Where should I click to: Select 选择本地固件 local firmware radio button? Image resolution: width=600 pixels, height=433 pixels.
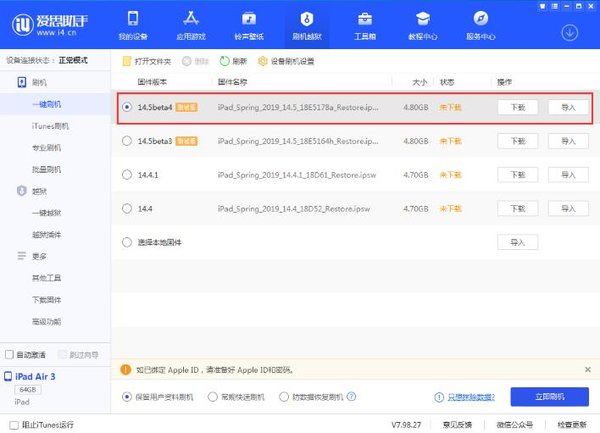point(127,242)
